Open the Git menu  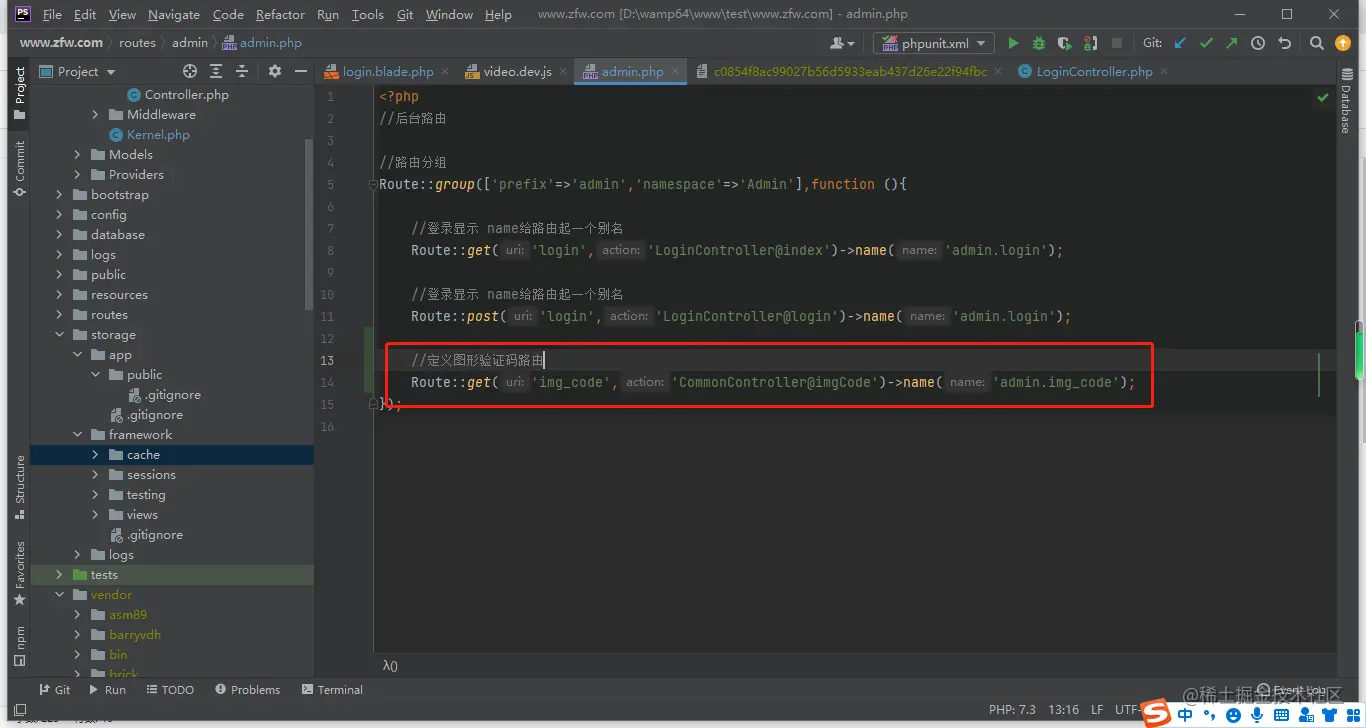[x=405, y=14]
